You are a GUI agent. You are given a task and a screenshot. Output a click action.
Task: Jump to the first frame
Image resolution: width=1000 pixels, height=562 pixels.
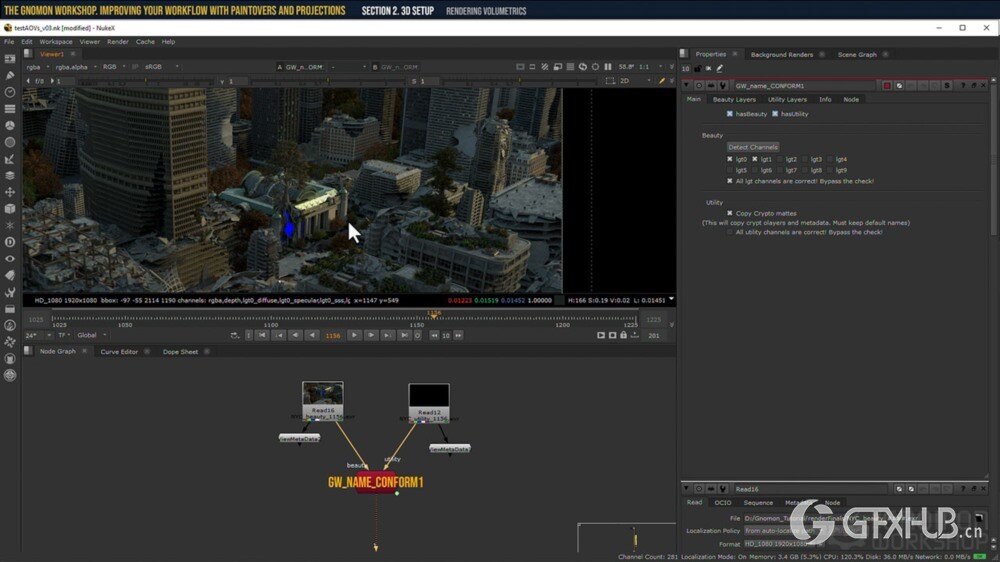pos(262,335)
